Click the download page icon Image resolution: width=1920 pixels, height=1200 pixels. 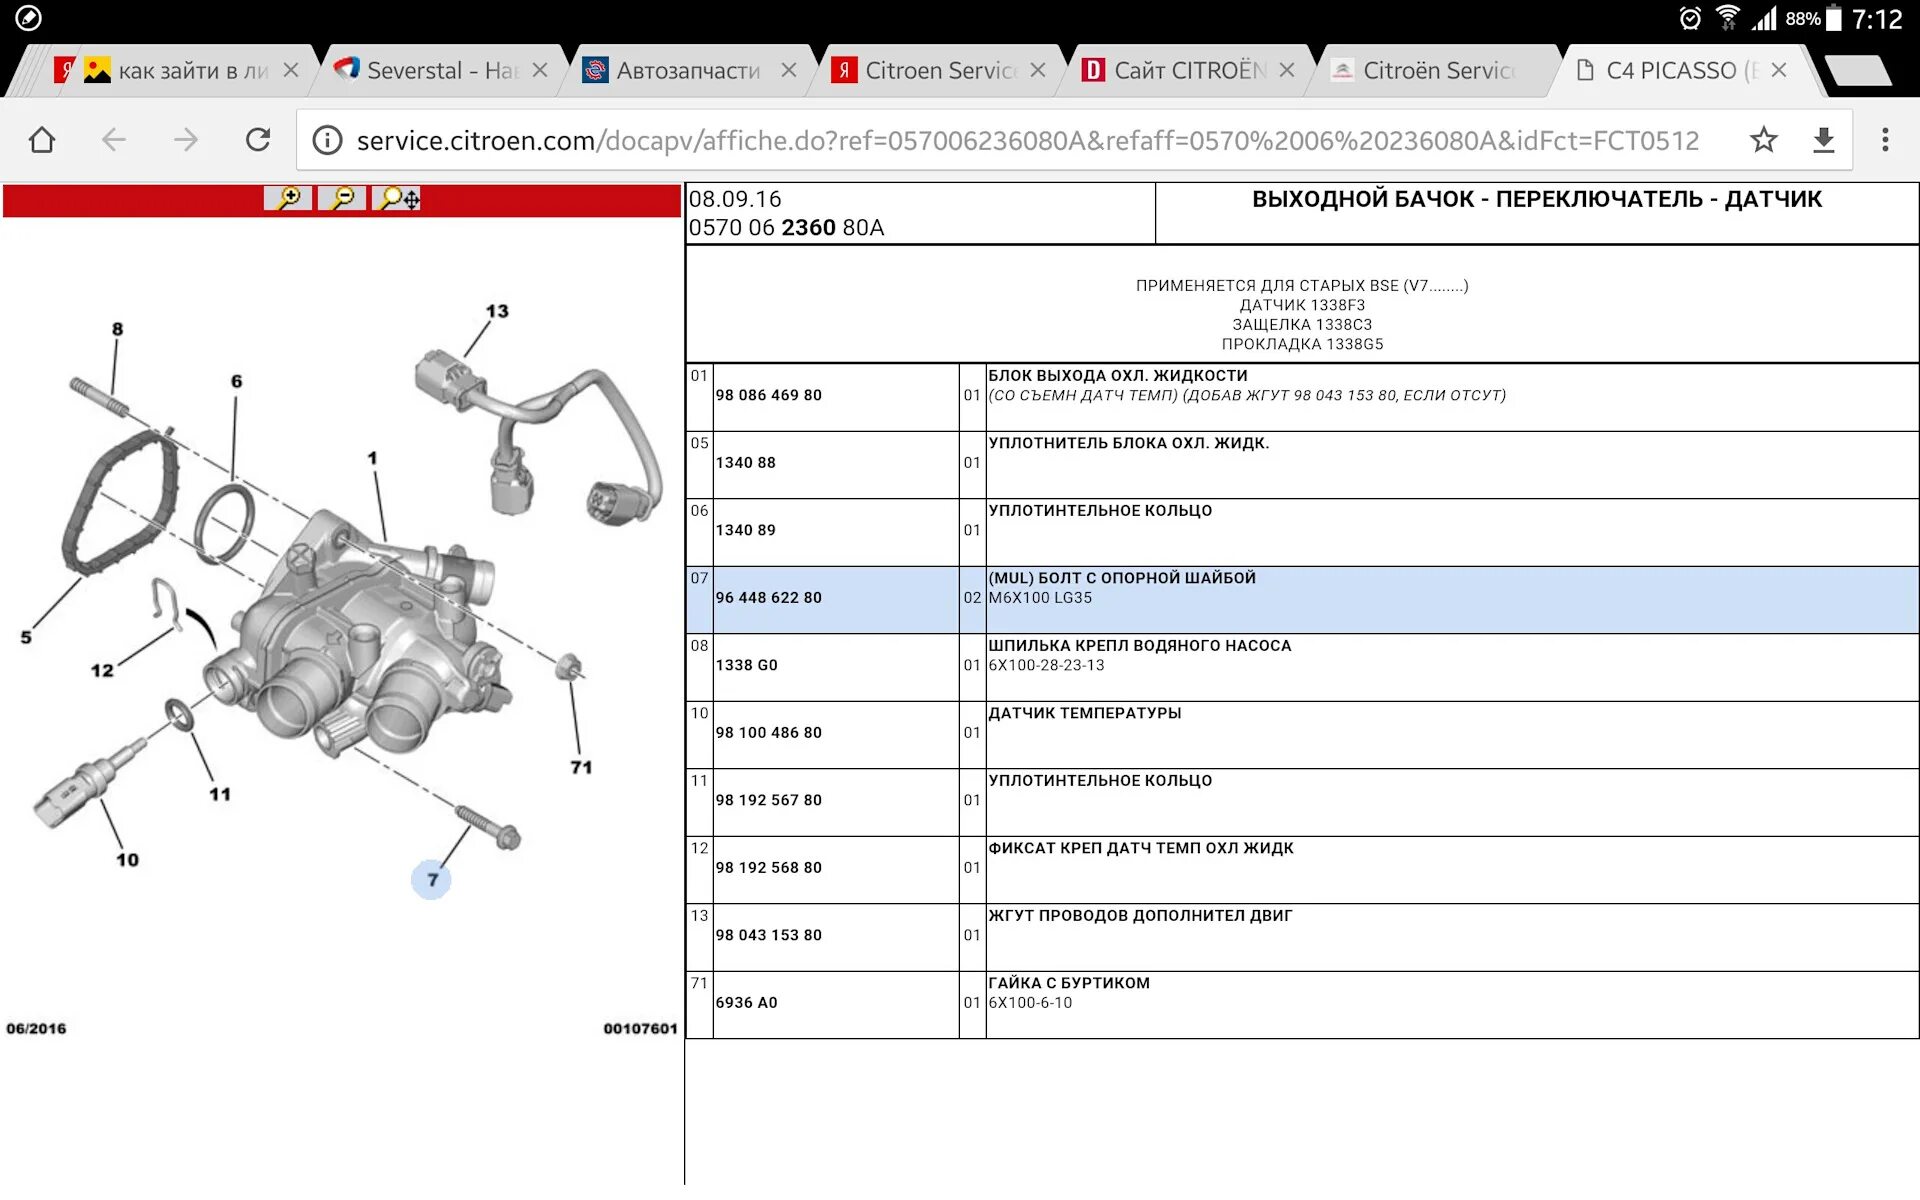pyautogui.click(x=1823, y=140)
